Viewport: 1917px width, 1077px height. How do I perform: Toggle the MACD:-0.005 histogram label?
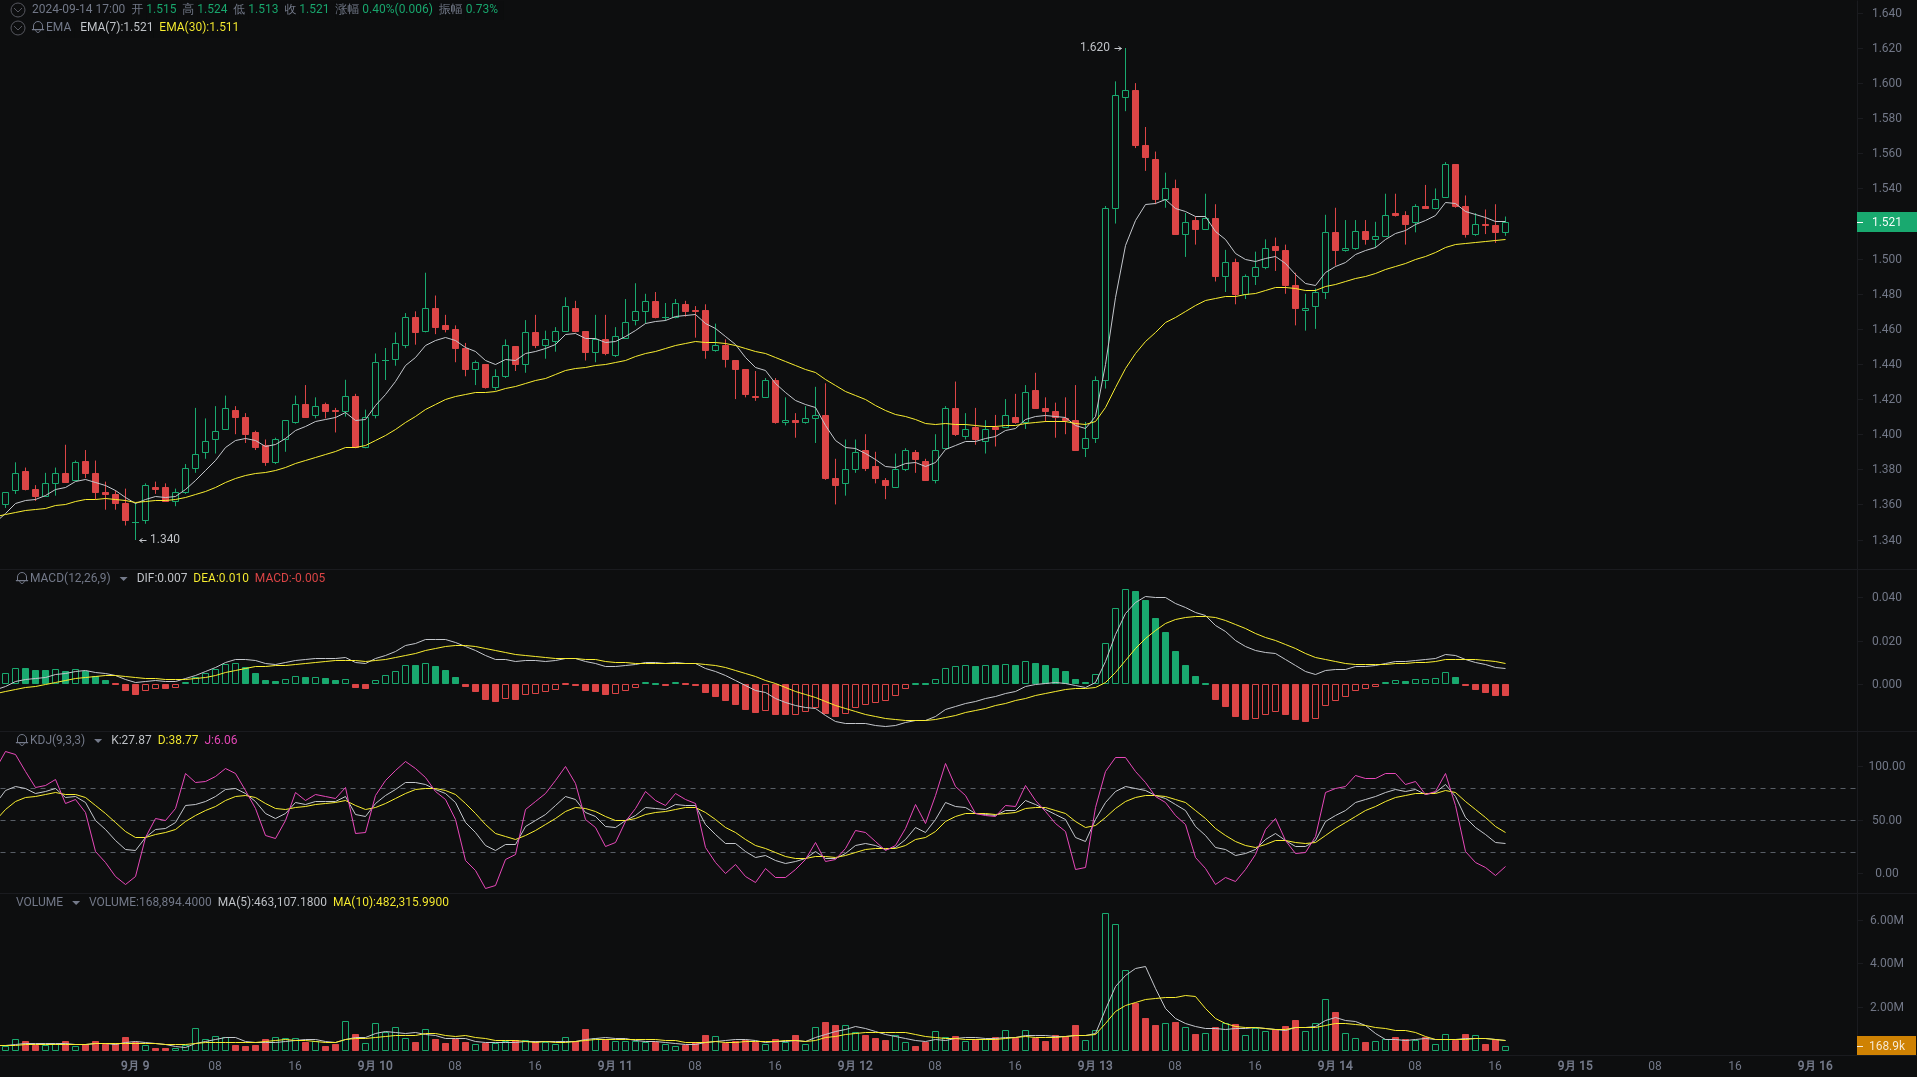pyautogui.click(x=291, y=578)
